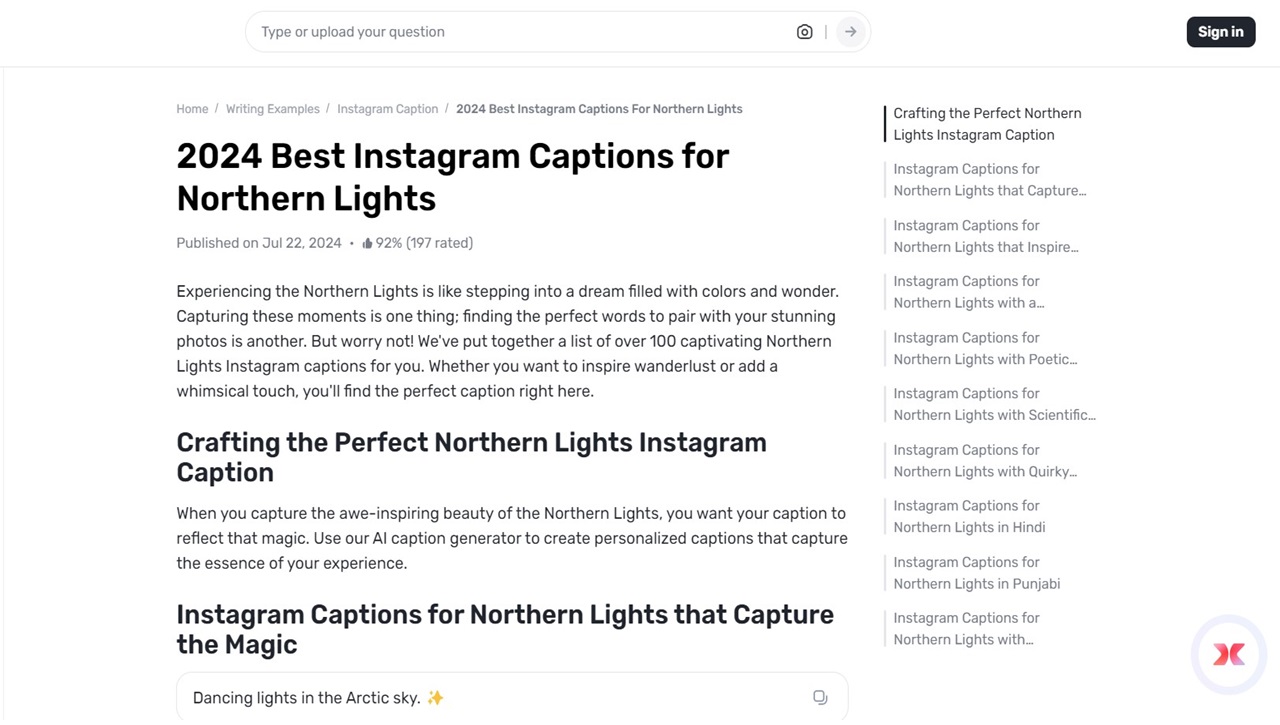1280x725 pixels.
Task: Select the "Quirky" captions sidebar entry
Action: 984,460
